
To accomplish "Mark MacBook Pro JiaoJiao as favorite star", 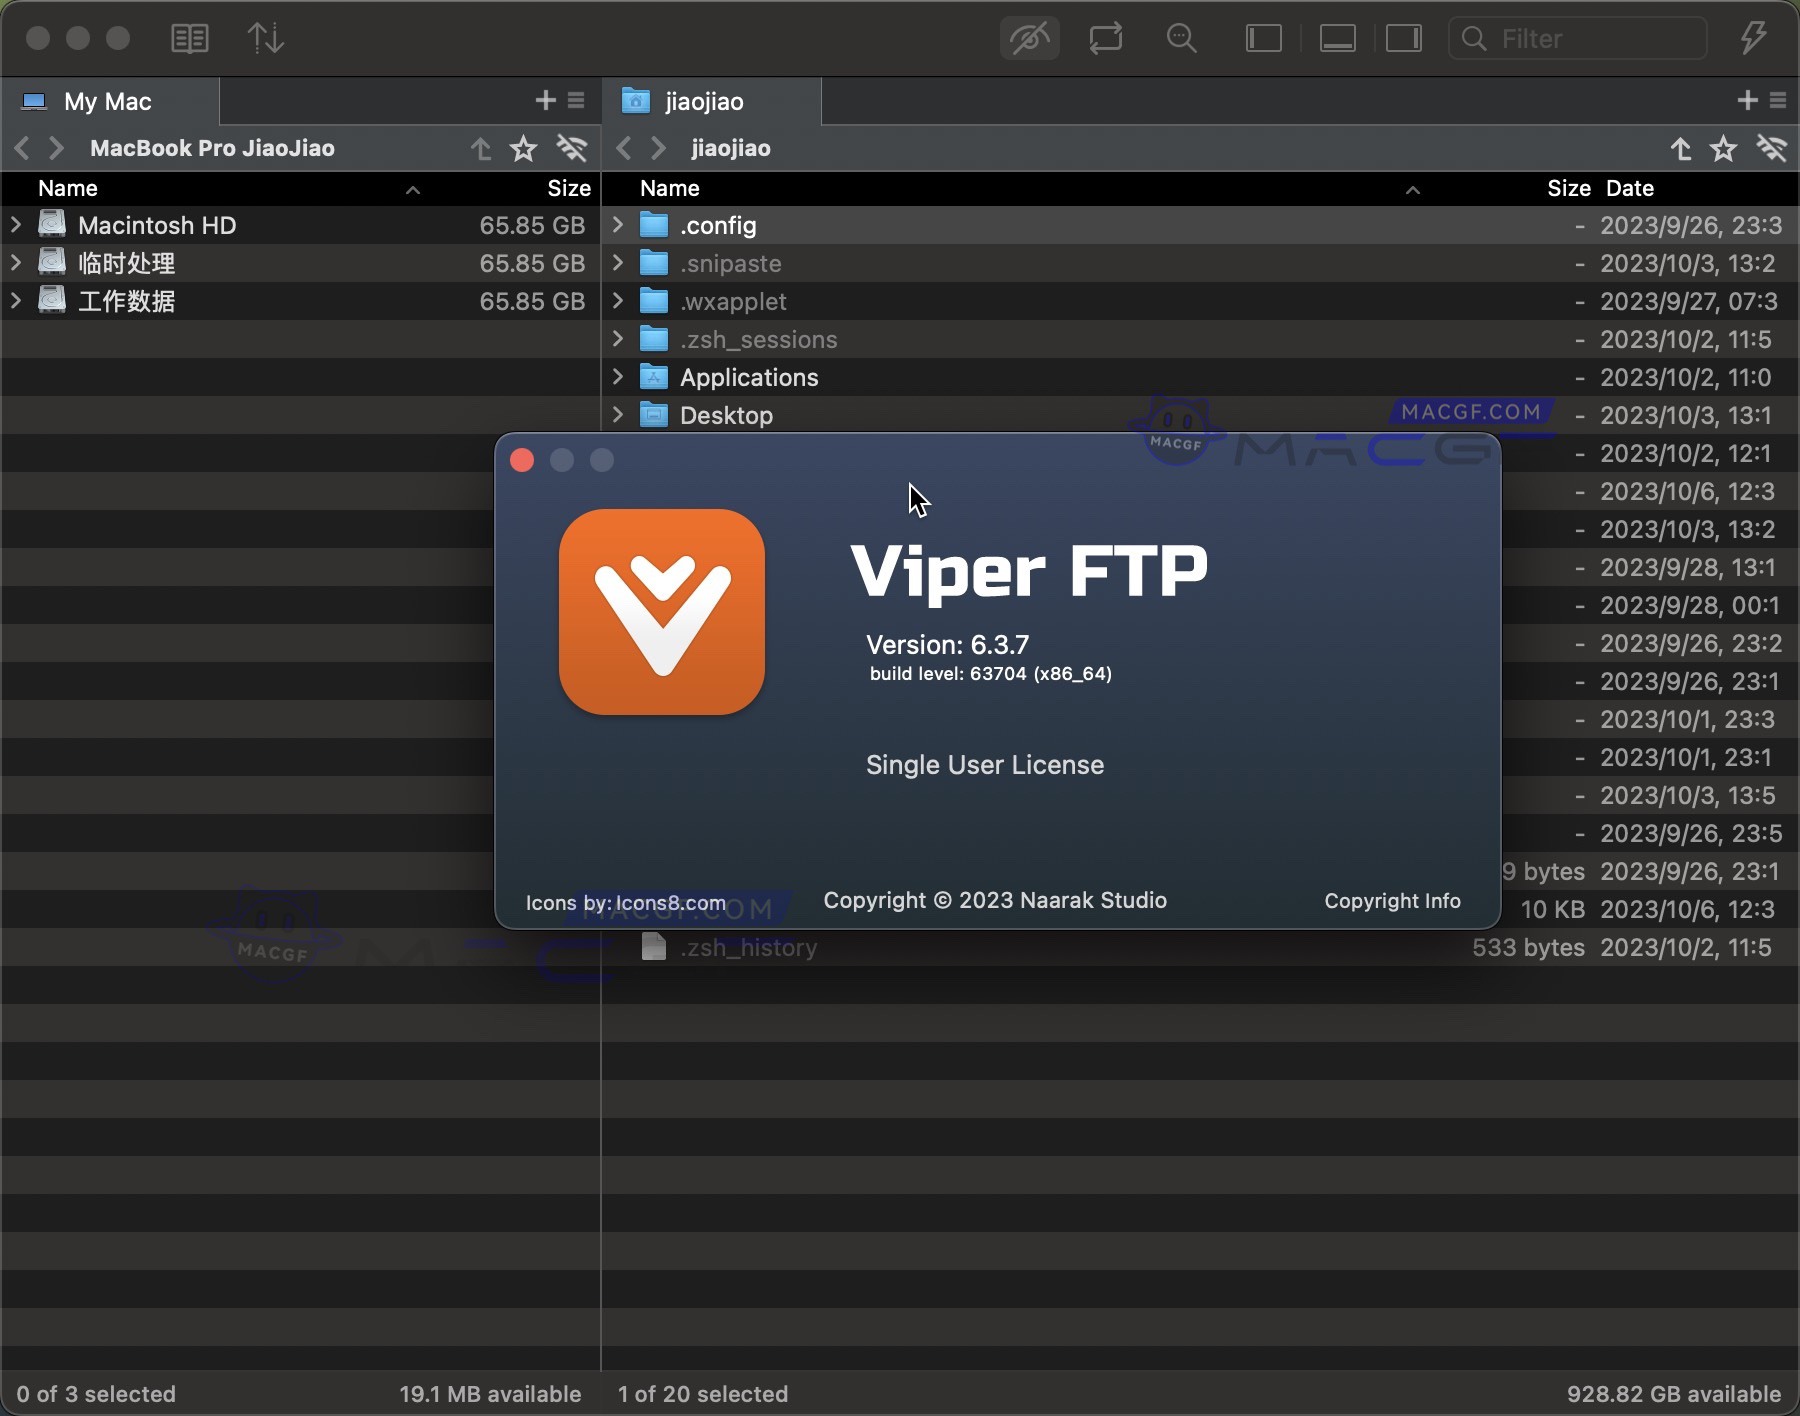I will pyautogui.click(x=523, y=148).
